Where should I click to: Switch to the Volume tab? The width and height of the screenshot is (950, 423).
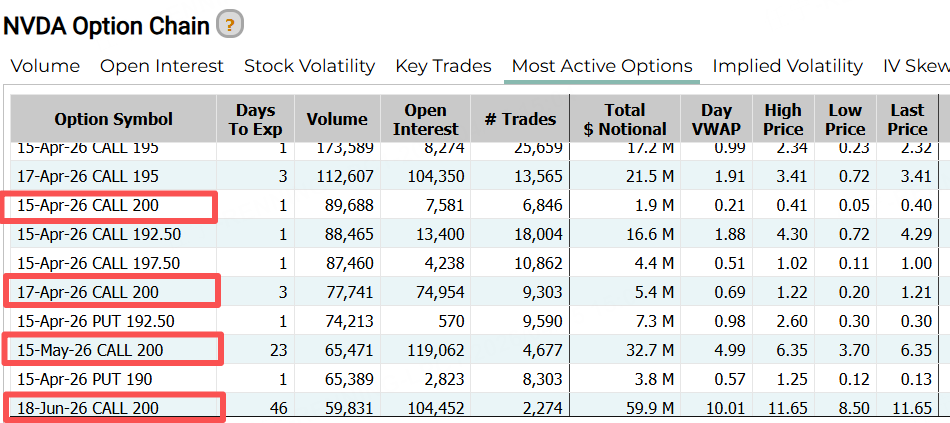tap(45, 66)
